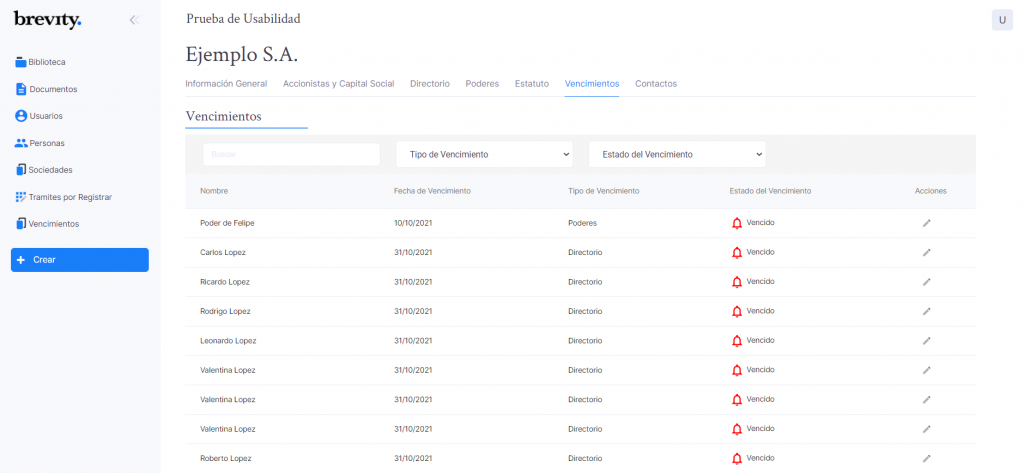
Task: Click the date 10/10/2021
Action: pyautogui.click(x=413, y=223)
